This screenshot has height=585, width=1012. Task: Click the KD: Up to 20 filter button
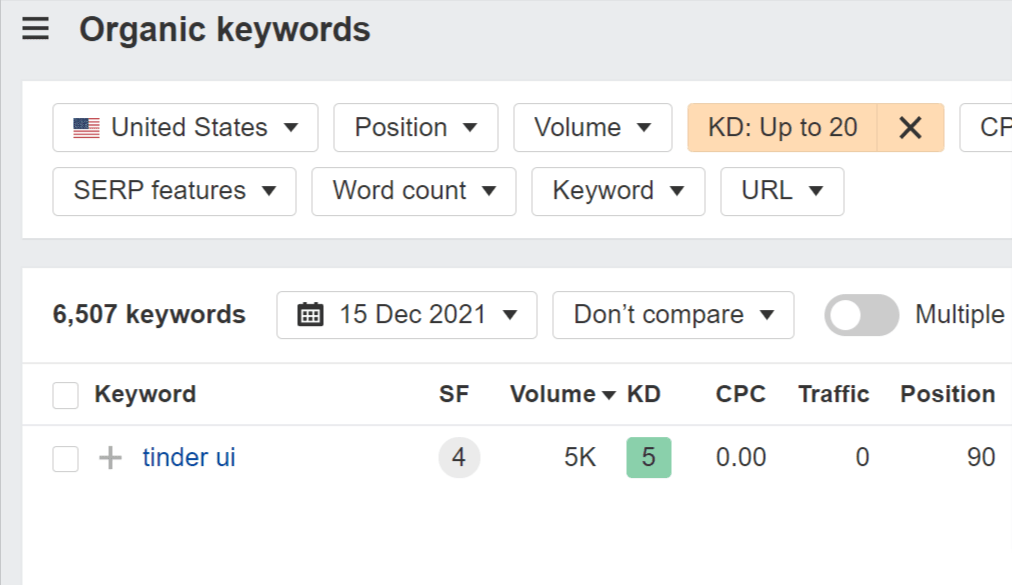point(782,128)
